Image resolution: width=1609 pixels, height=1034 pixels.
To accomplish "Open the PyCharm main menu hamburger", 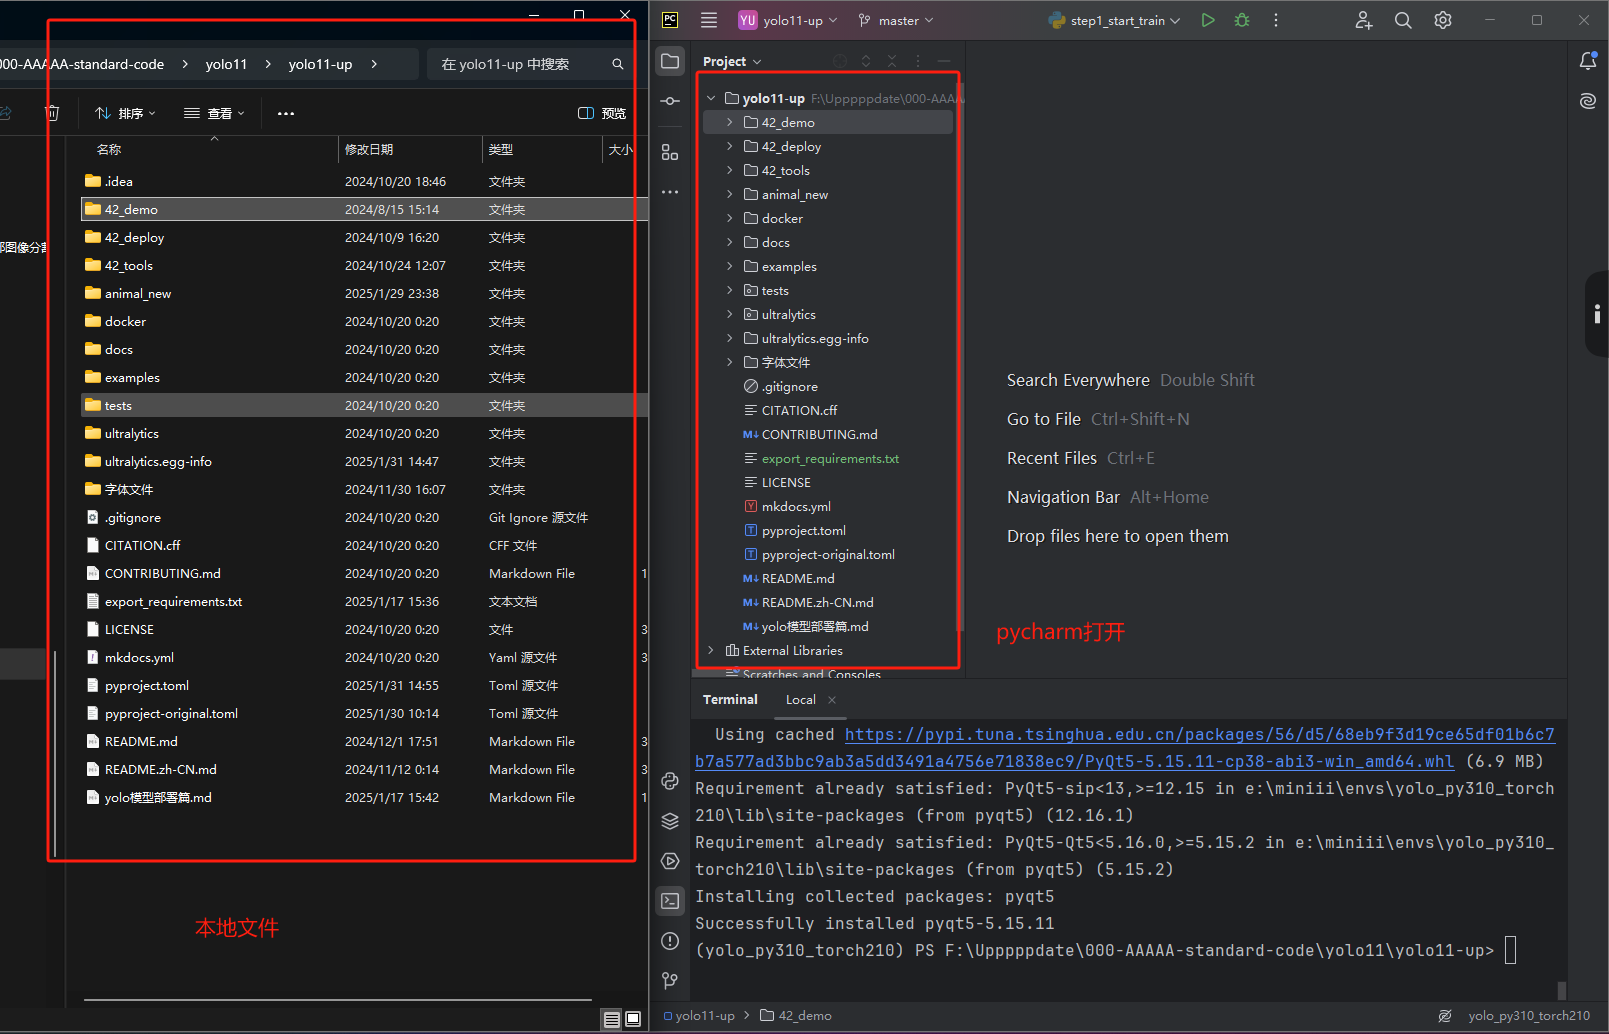I will pos(709,20).
